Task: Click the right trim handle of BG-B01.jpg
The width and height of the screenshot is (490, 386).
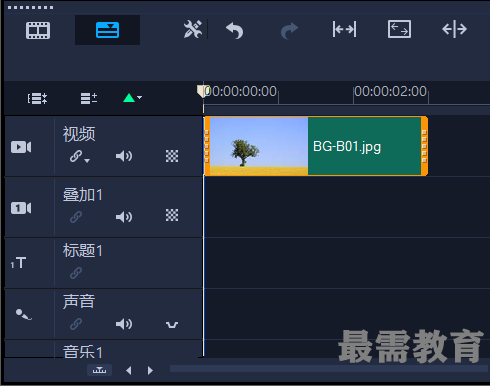Action: pyautogui.click(x=424, y=146)
